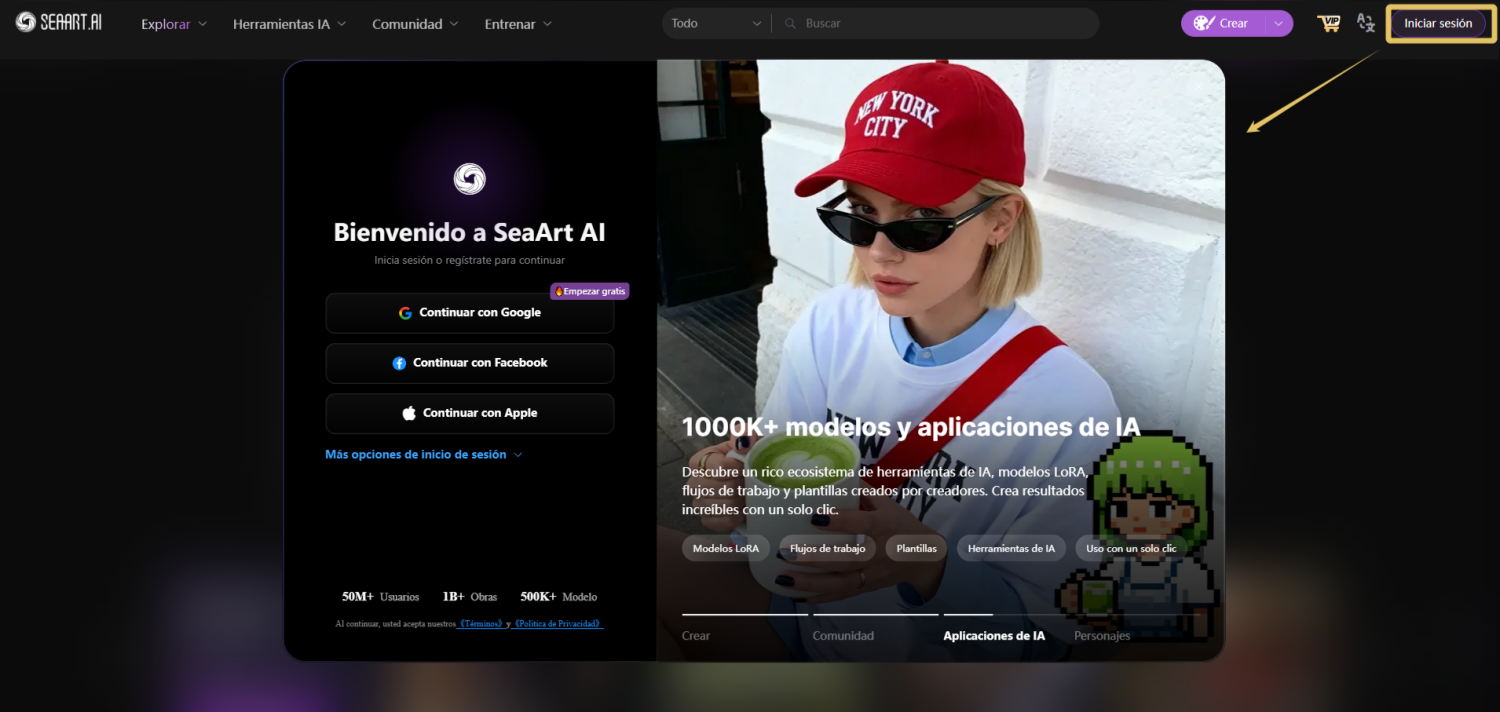Continue with Apple sign-in
The width and height of the screenshot is (1500, 712).
tap(469, 413)
